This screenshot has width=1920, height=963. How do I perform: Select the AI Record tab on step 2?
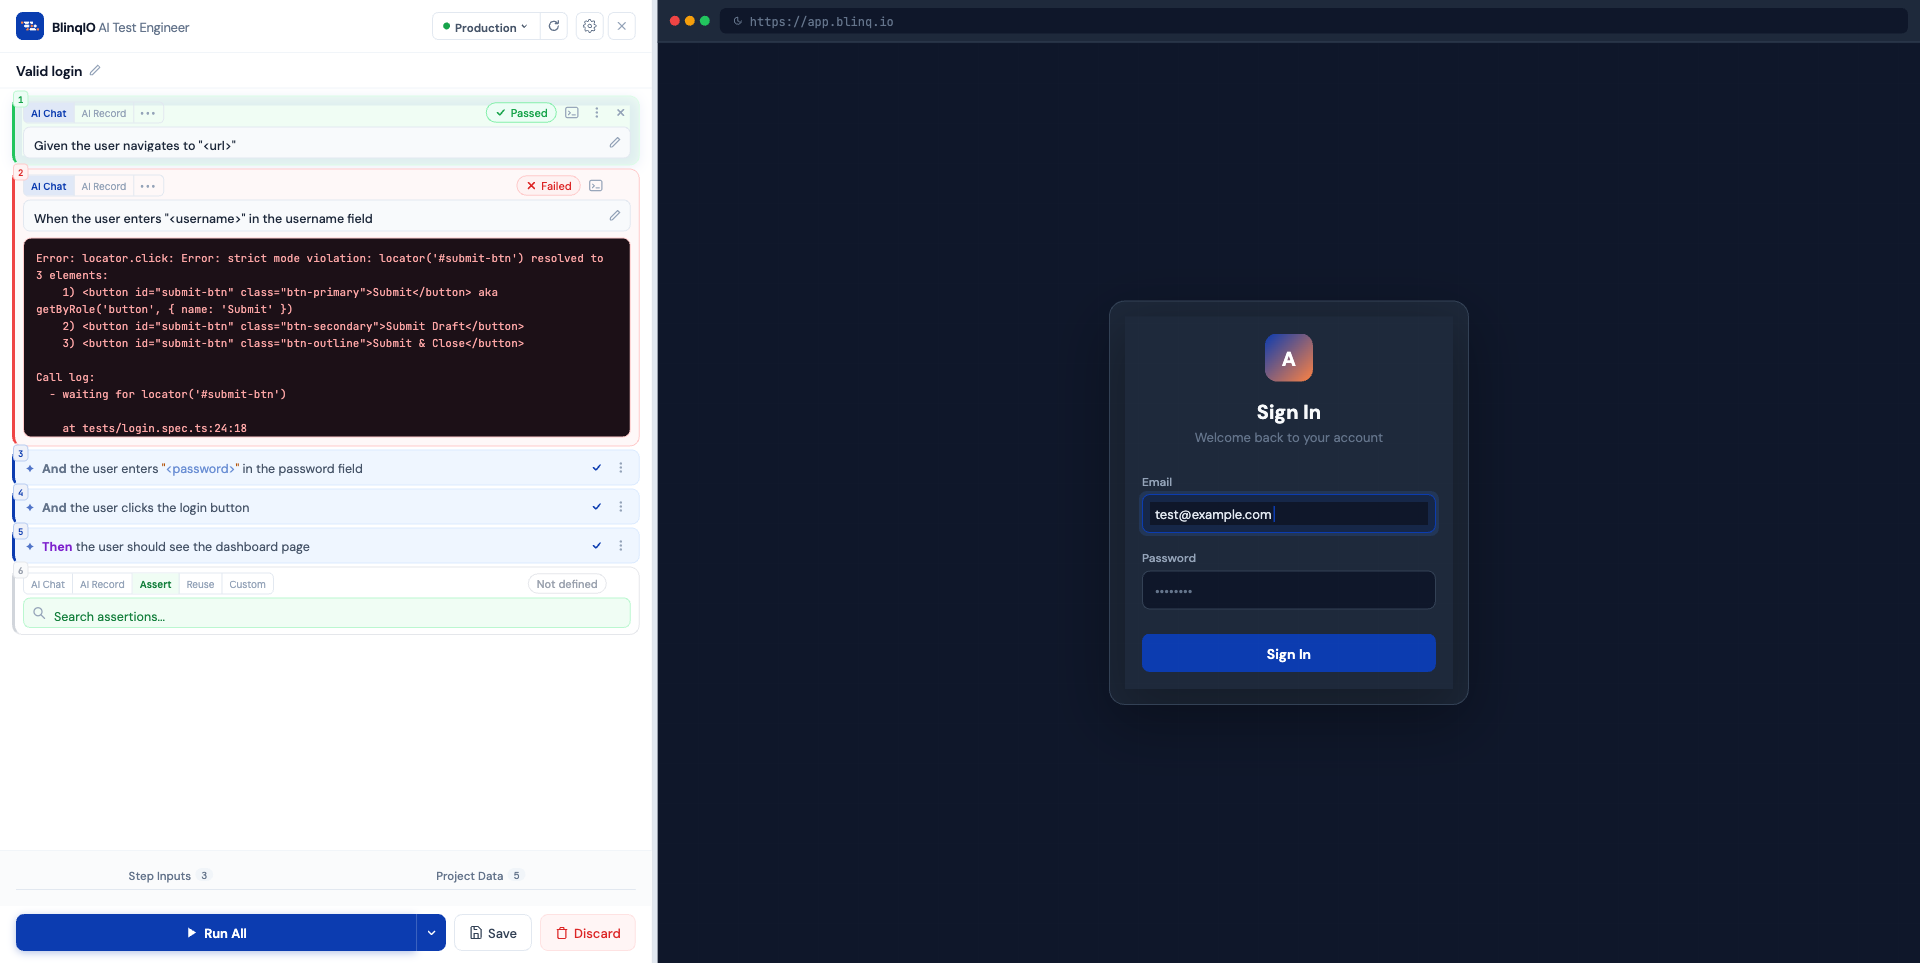click(104, 186)
